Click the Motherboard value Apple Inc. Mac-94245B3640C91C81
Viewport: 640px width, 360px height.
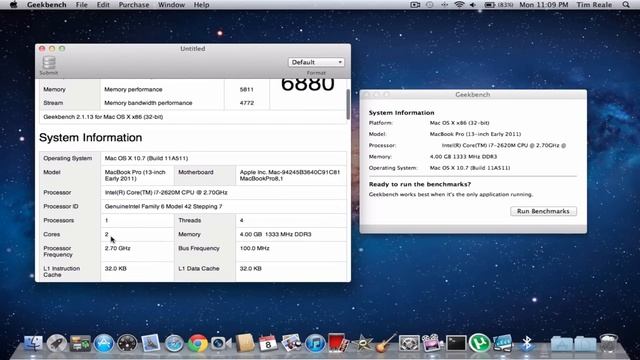pyautogui.click(x=290, y=176)
